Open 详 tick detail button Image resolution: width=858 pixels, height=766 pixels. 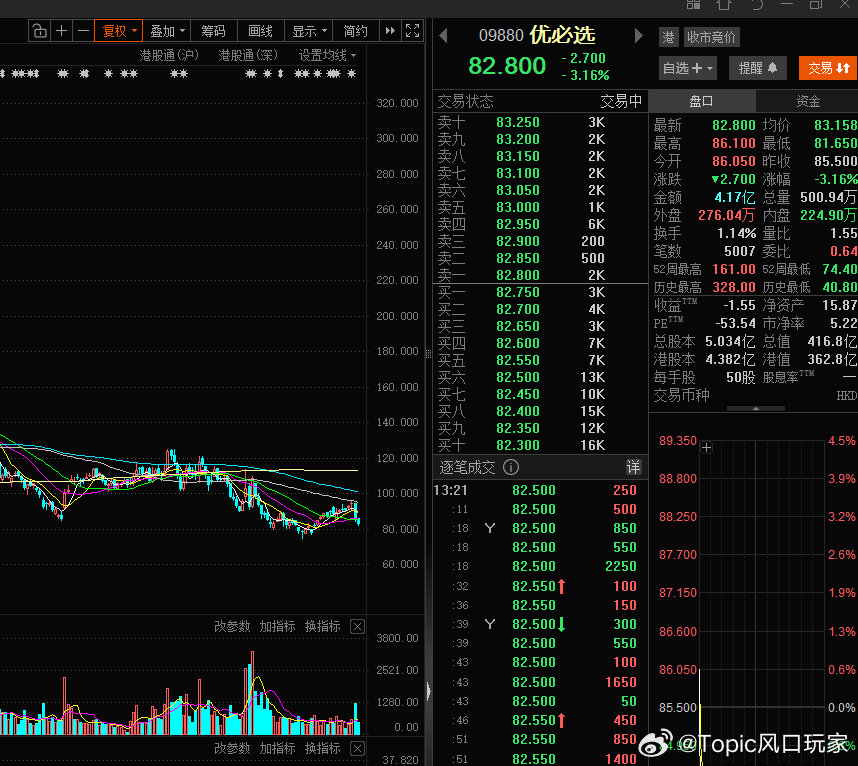click(633, 467)
